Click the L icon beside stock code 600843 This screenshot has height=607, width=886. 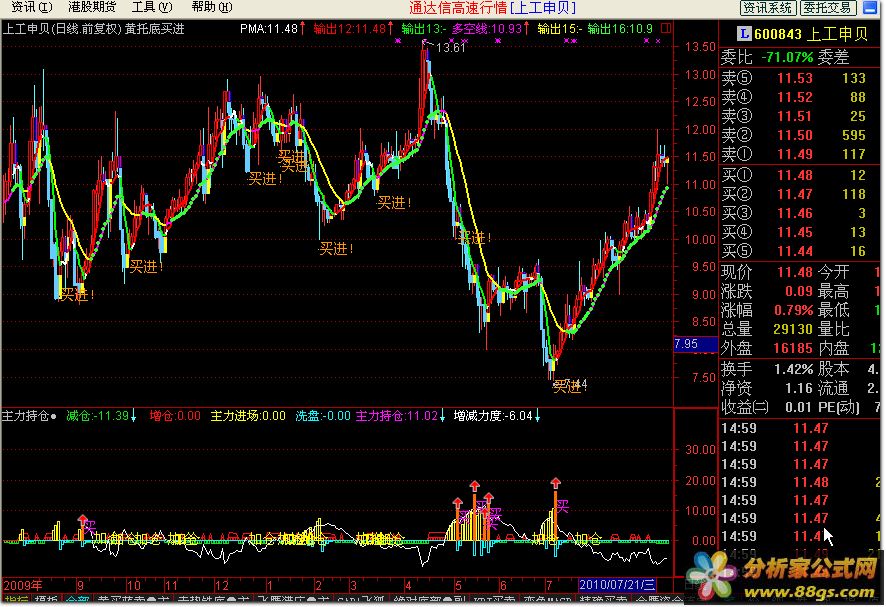tap(744, 34)
